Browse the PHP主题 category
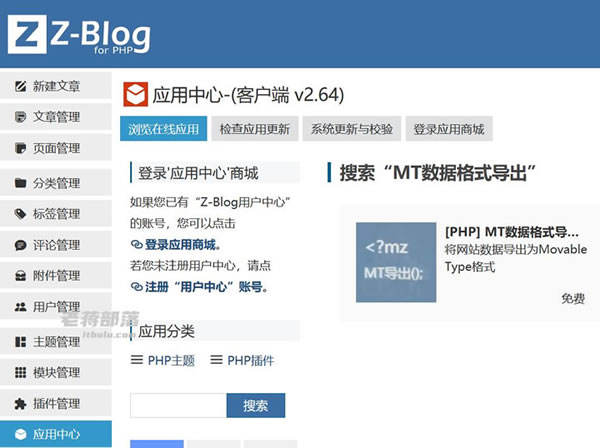The width and height of the screenshot is (600, 448). [171, 360]
